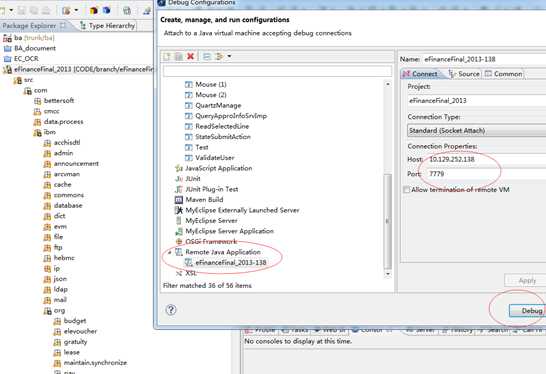
Task: Click the Project field eFinanceFinal_2013
Action: click(x=477, y=101)
